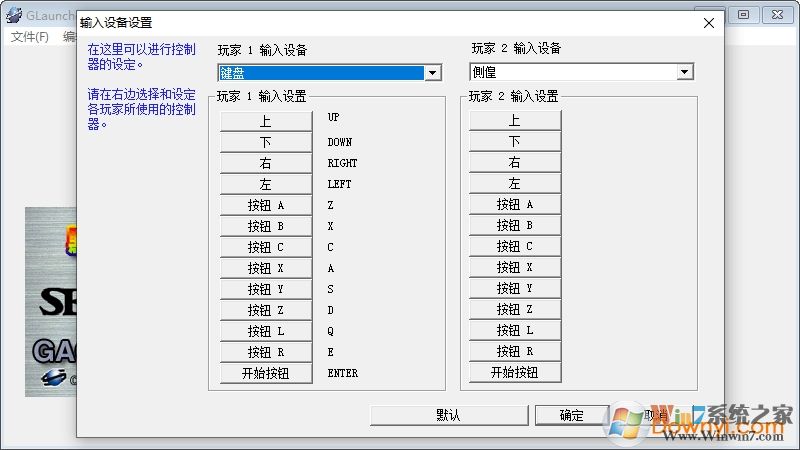Click the 玩家 2 输入设备 label
Image resolution: width=800 pixels, height=450 pixels.
coord(516,48)
